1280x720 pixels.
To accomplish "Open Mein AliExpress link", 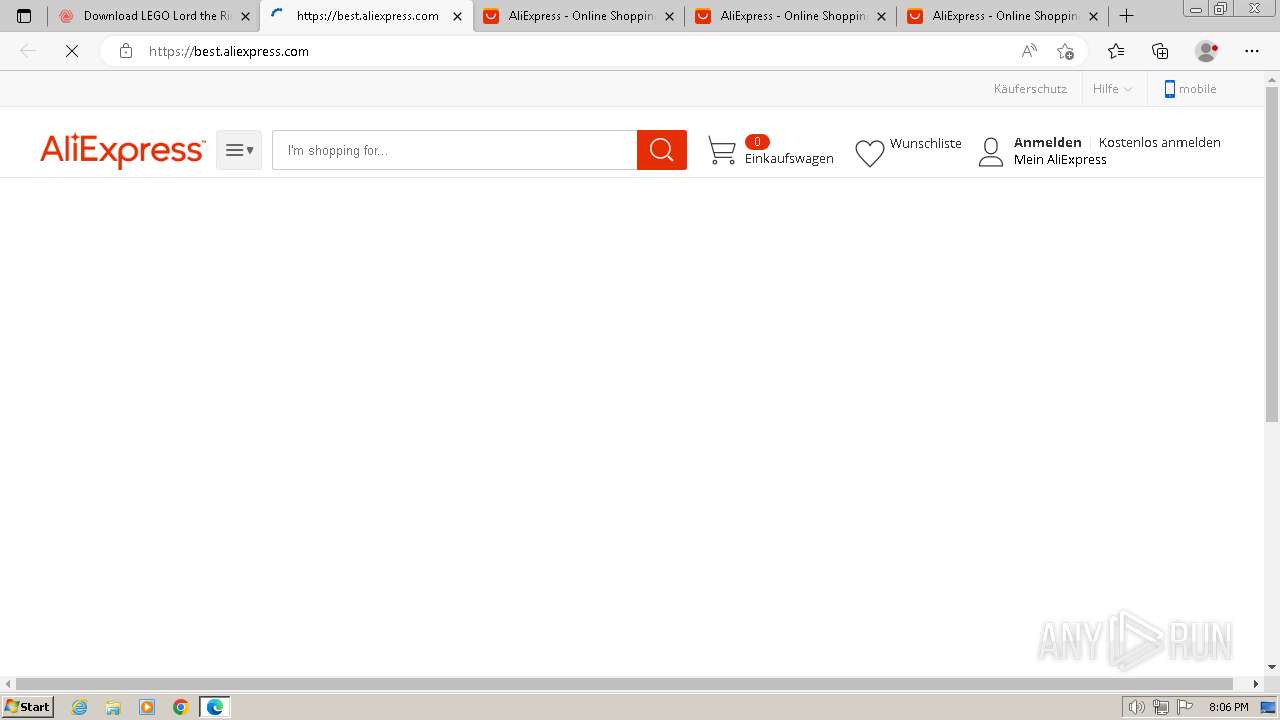I will (x=1060, y=160).
